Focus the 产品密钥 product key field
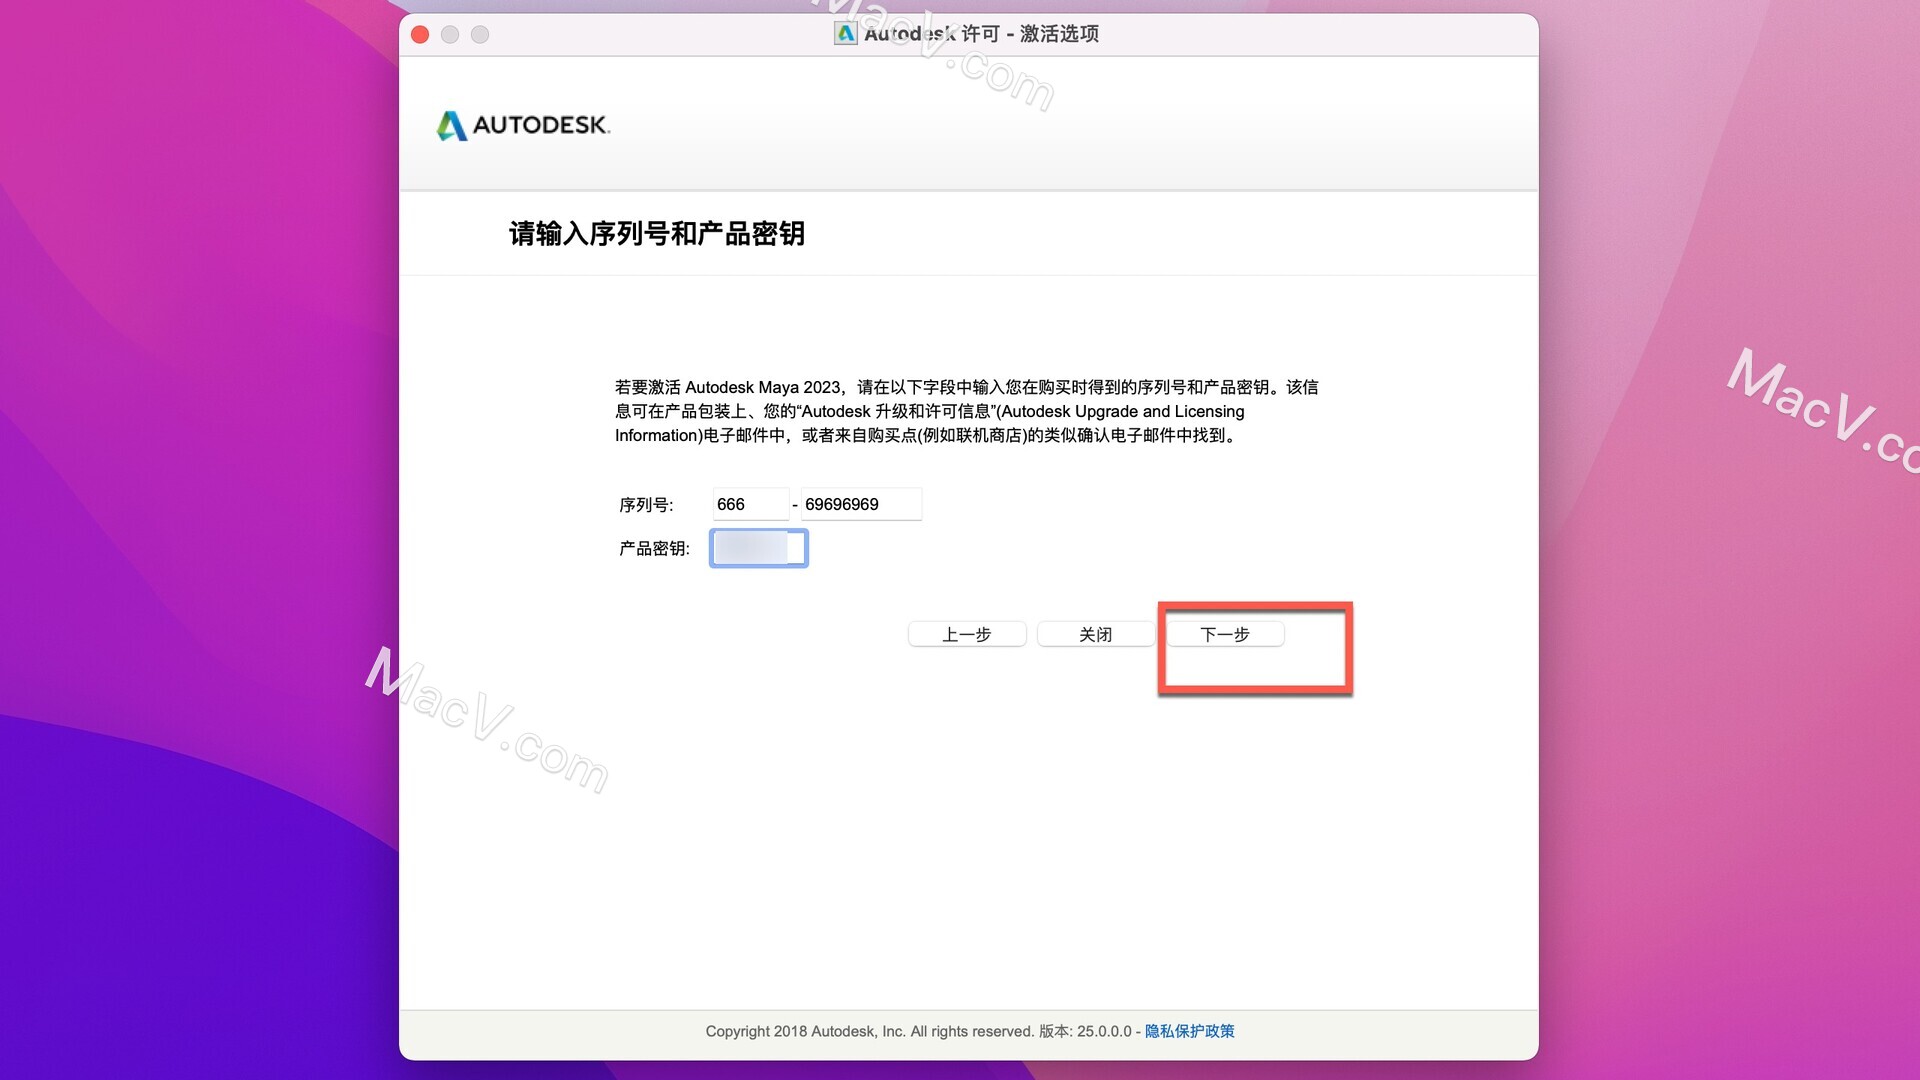 [759, 548]
